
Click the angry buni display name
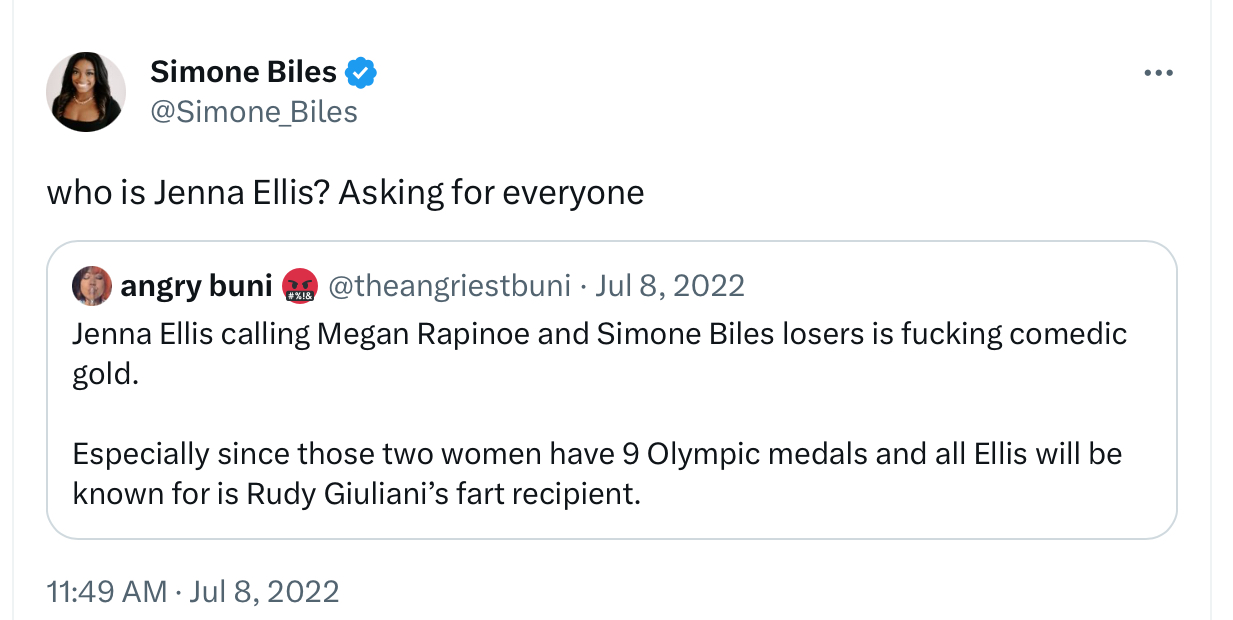pos(196,287)
